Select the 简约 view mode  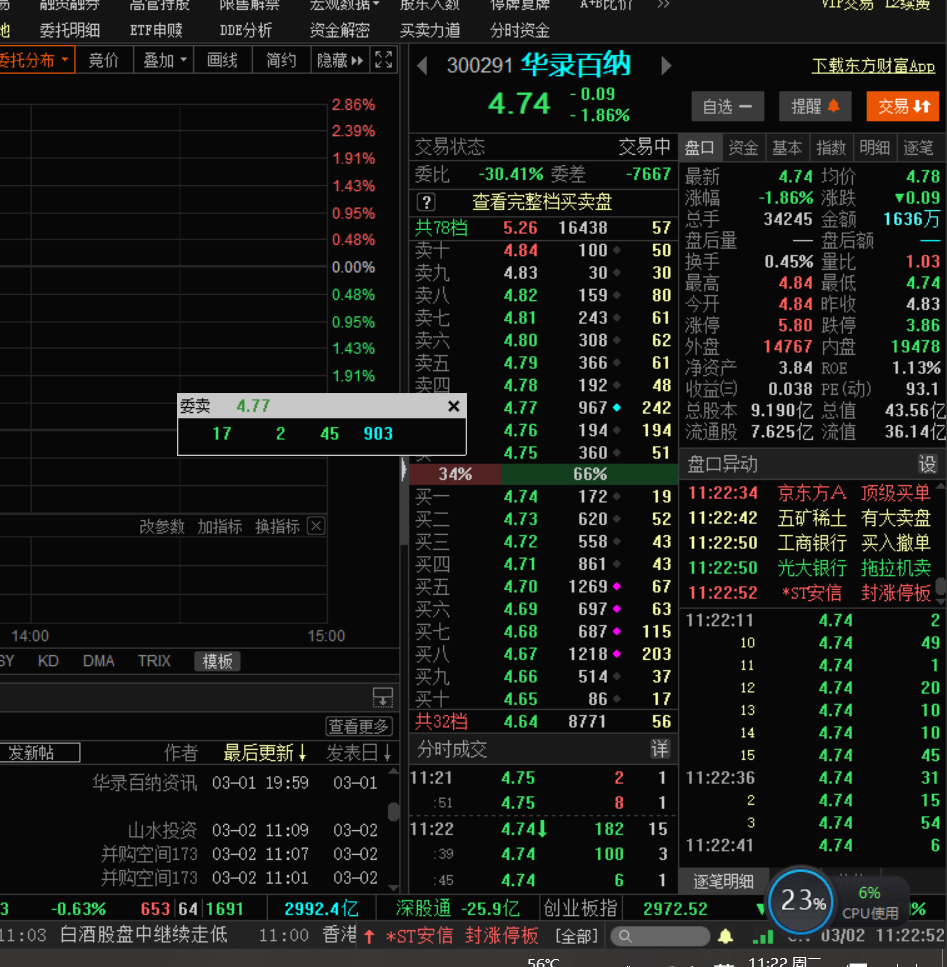(281, 60)
